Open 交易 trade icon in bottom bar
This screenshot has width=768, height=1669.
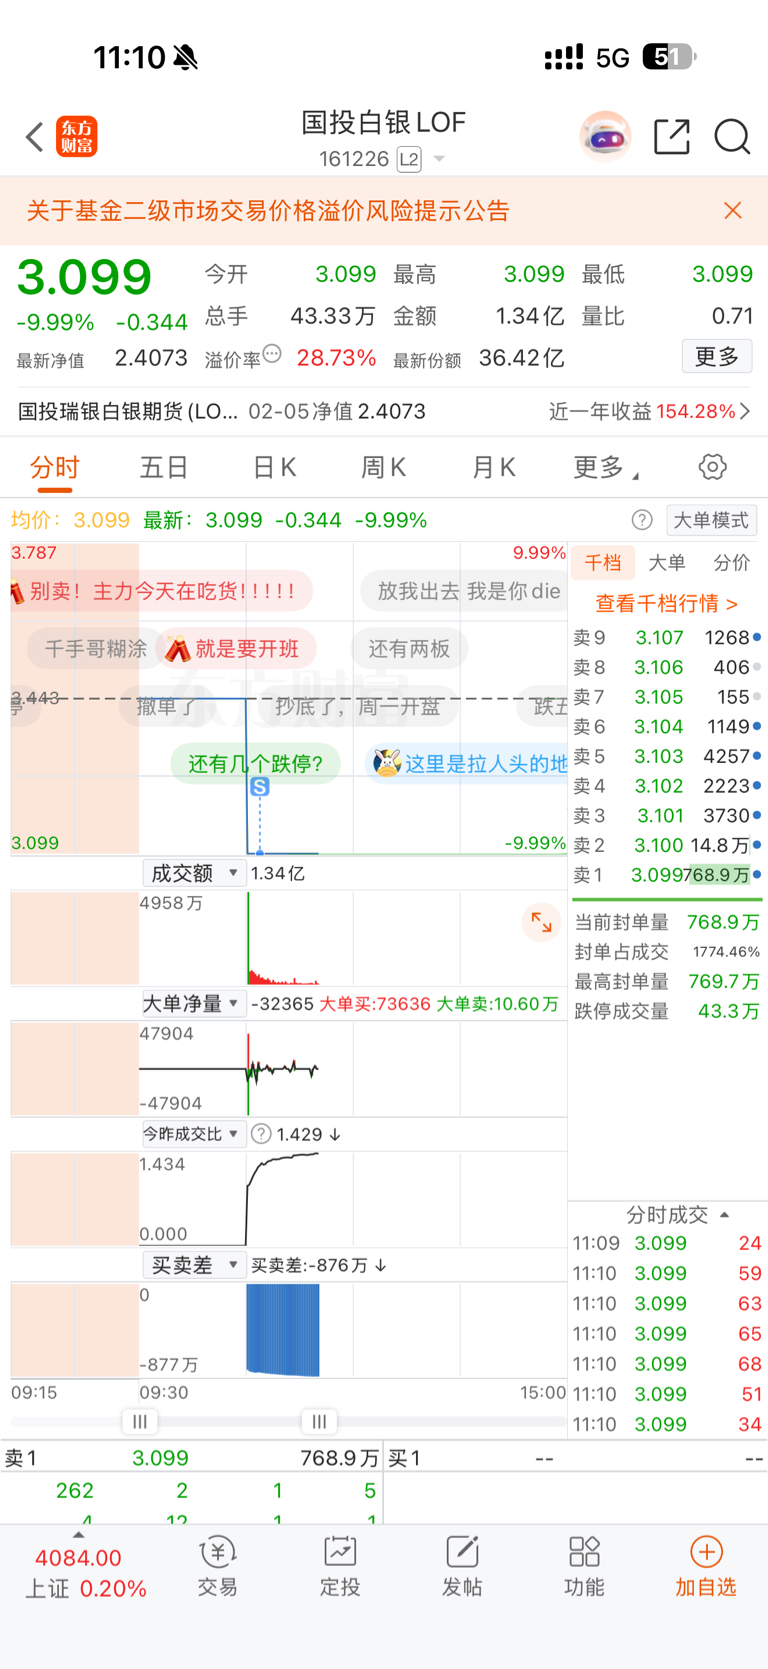coord(217,1567)
